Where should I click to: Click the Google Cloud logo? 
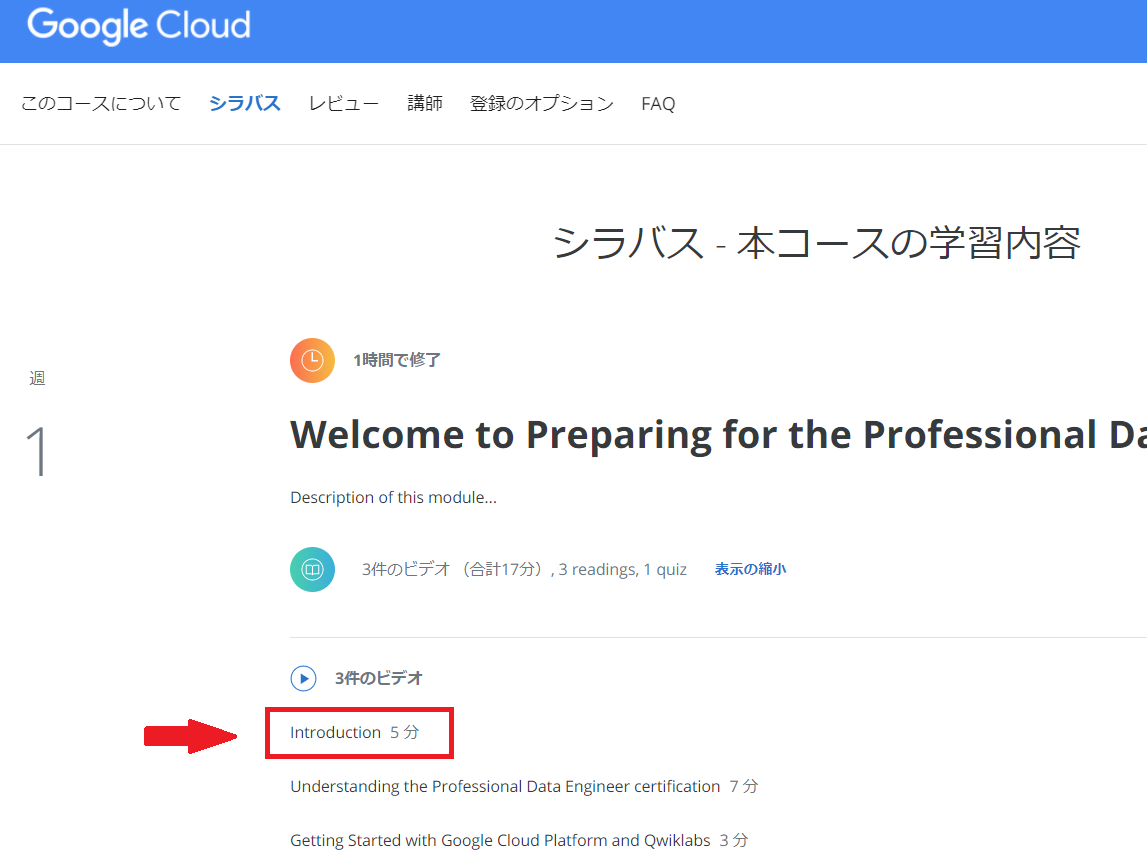tap(139, 26)
